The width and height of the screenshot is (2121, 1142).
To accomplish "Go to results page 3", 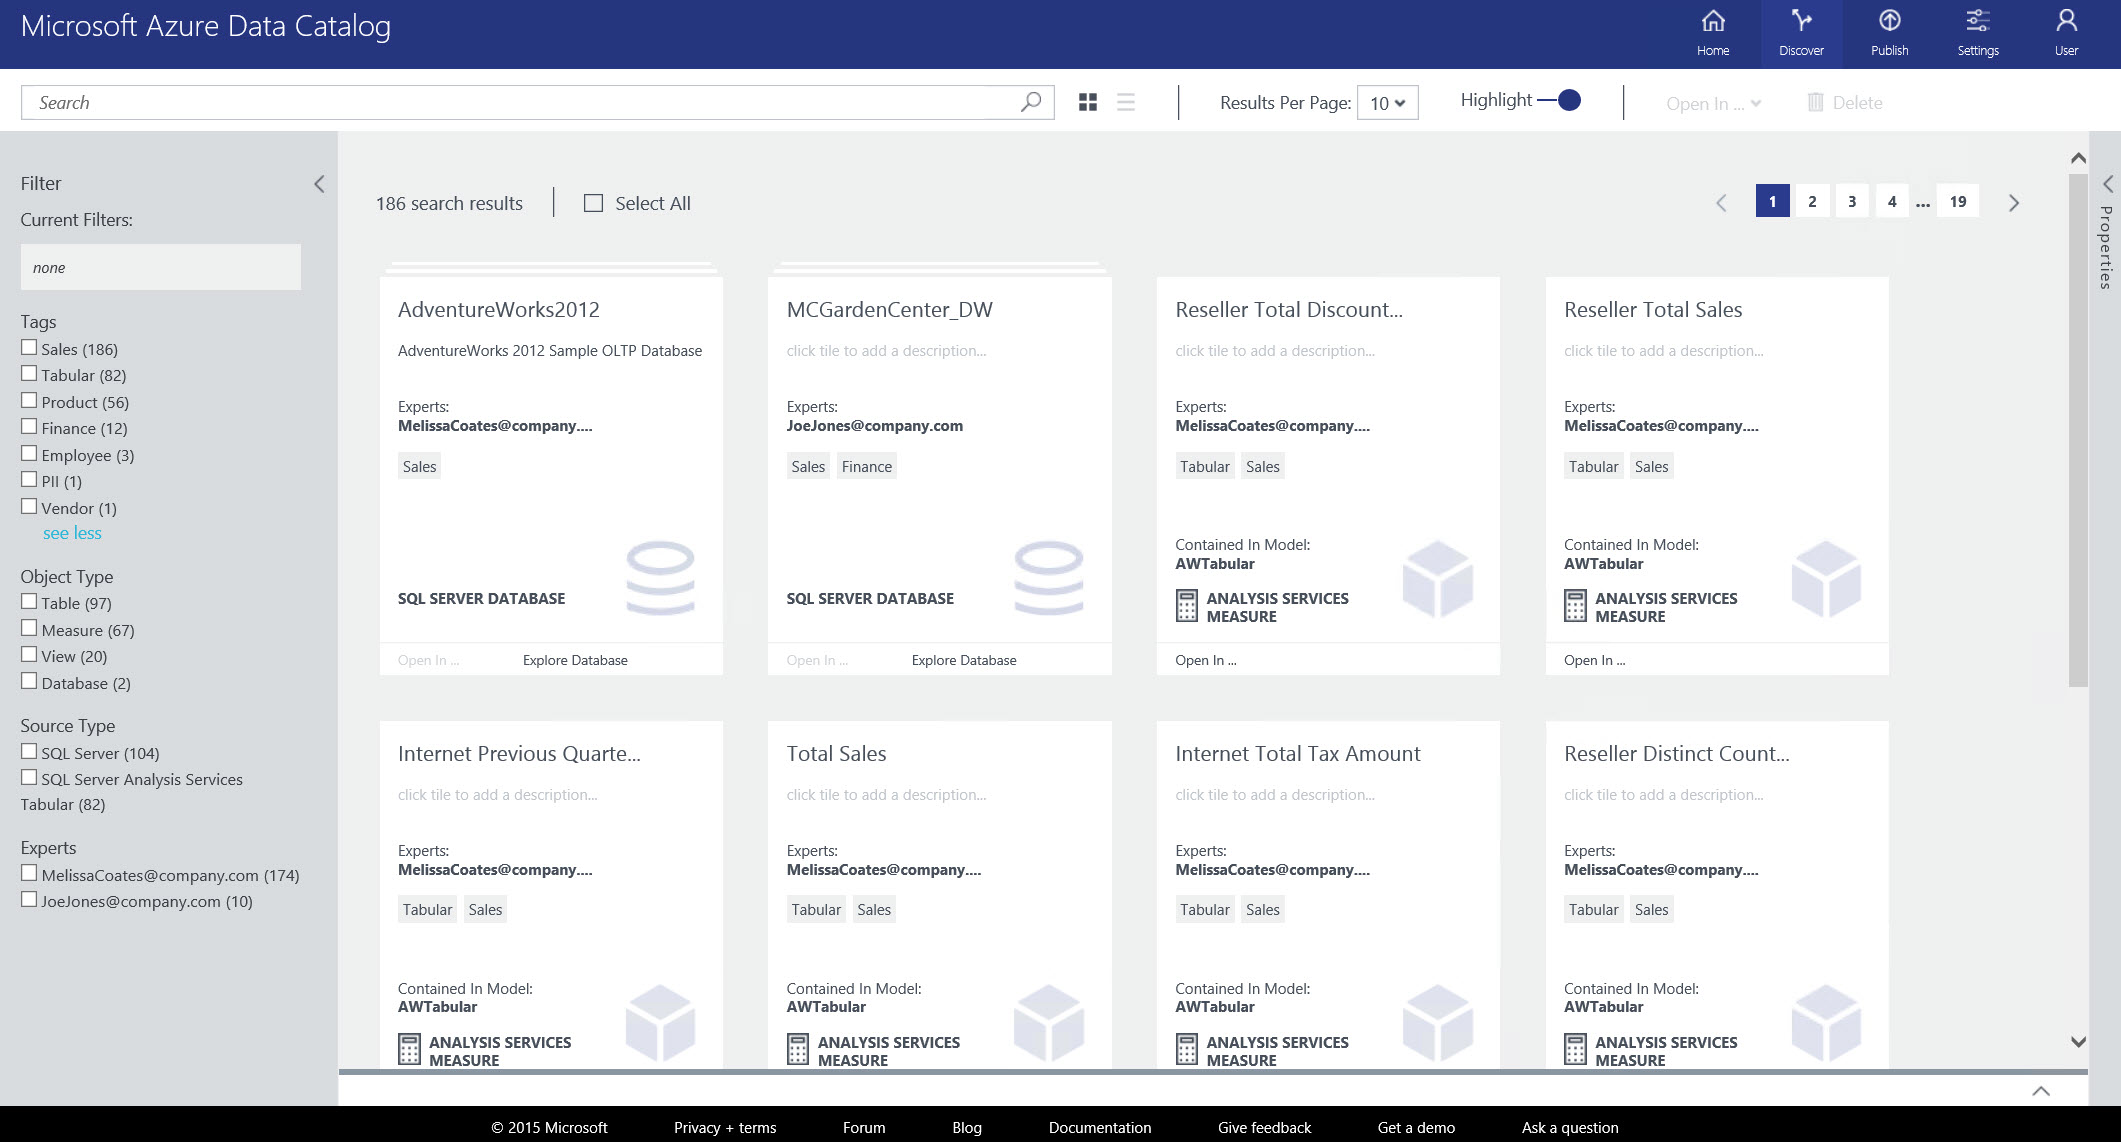I will [1852, 201].
